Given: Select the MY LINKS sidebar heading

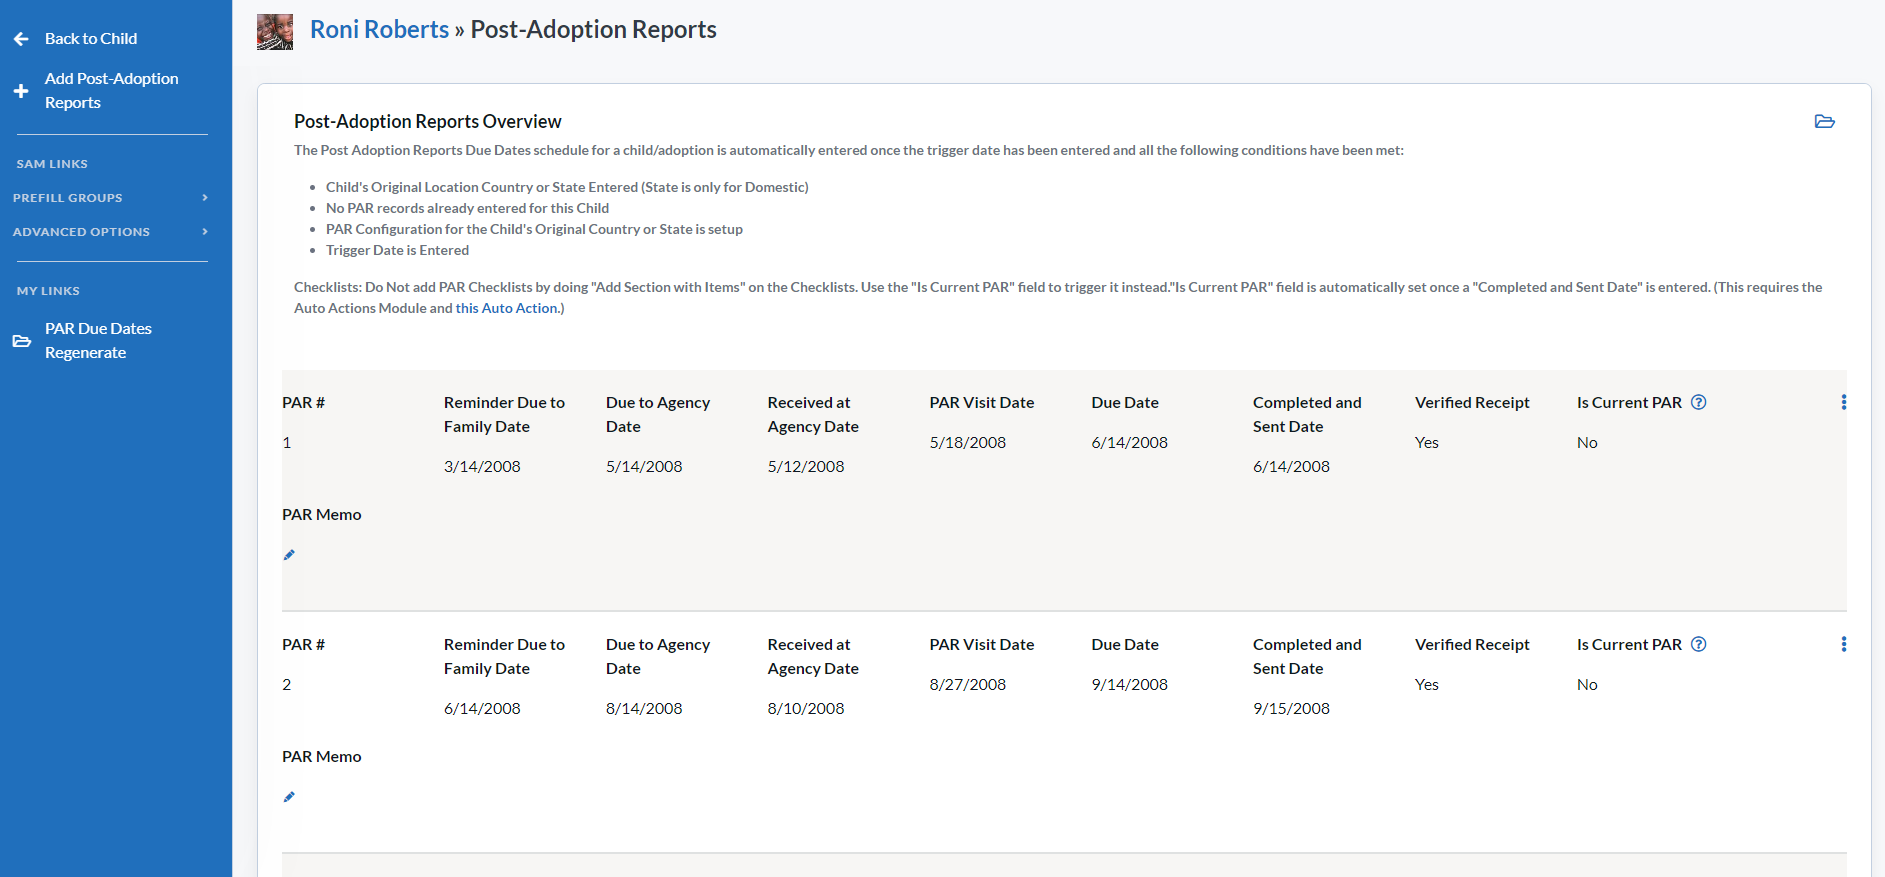Looking at the screenshot, I should click(48, 291).
